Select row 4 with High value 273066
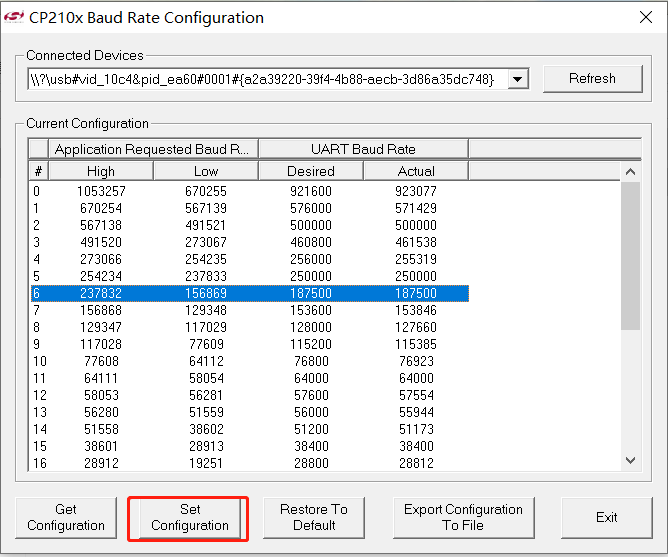Viewport: 668px width, 557px height. click(x=250, y=260)
